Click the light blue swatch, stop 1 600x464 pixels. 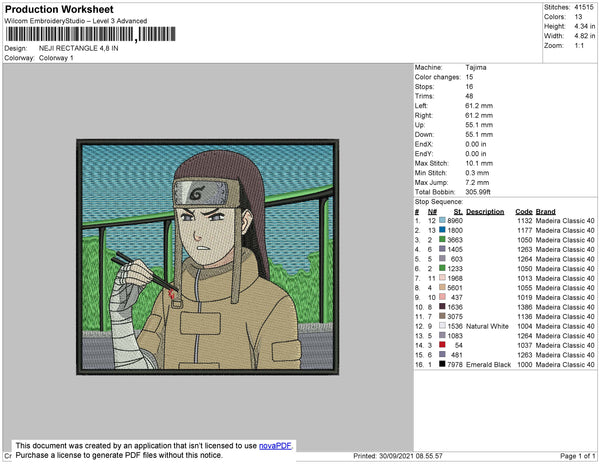point(442,220)
